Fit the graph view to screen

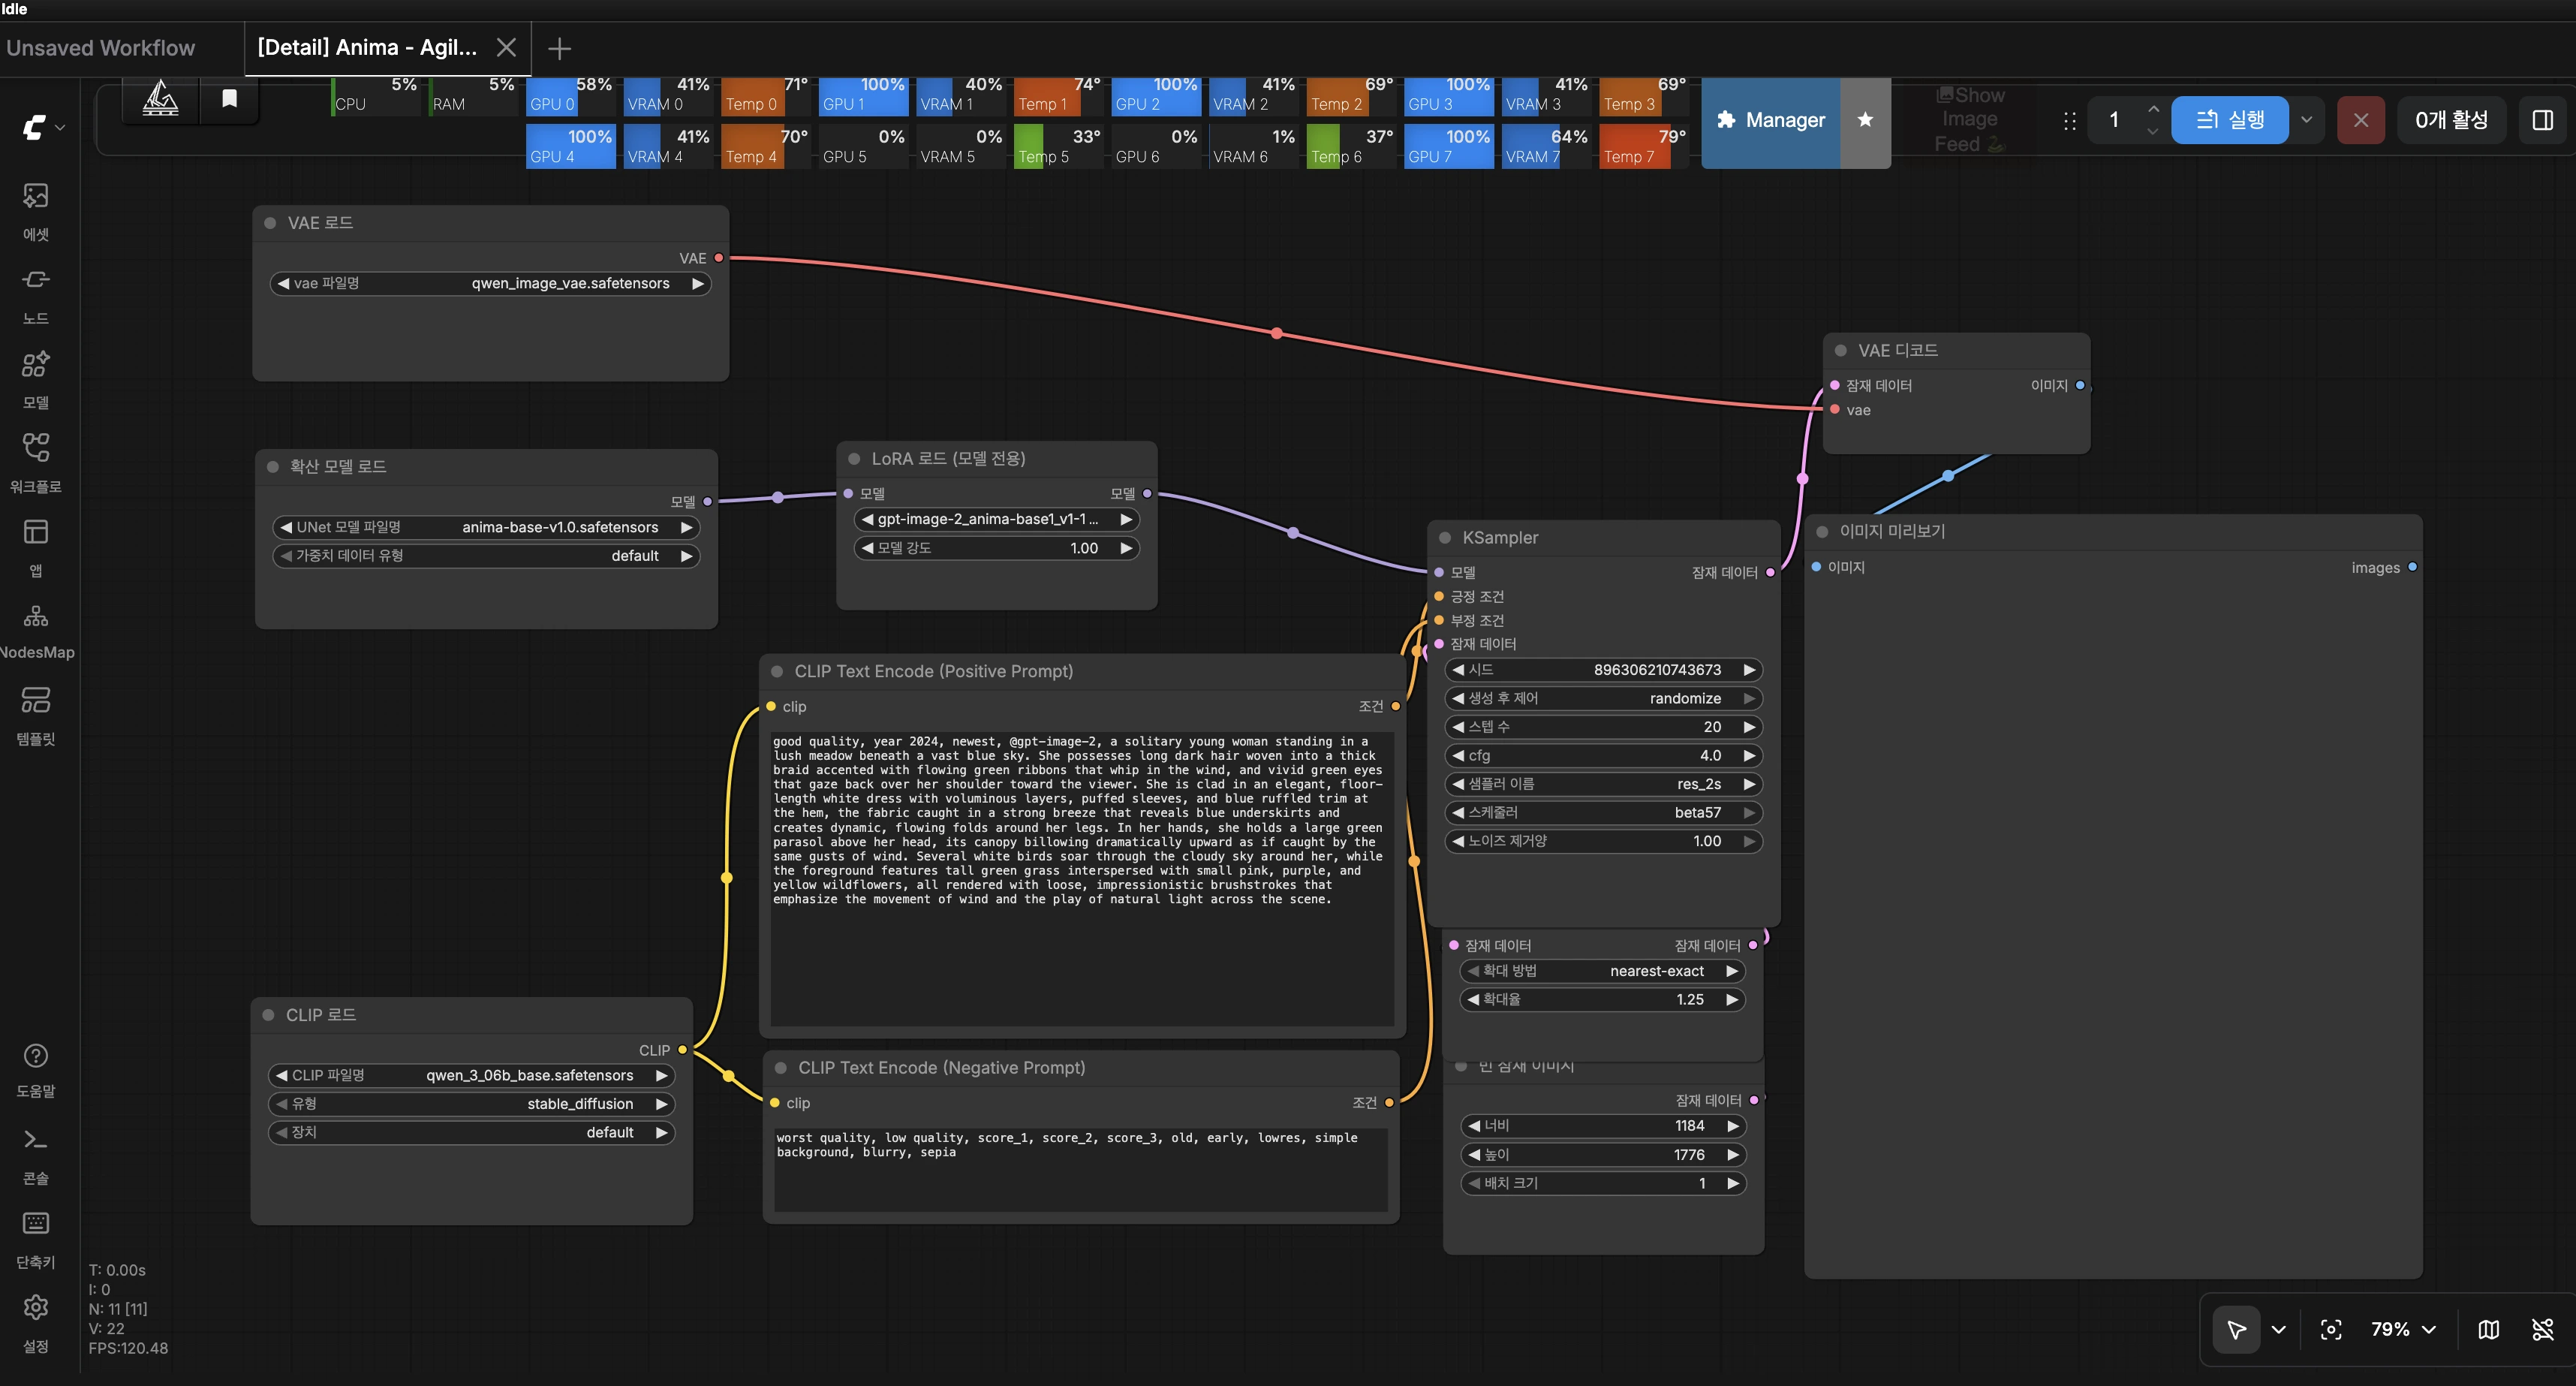tap(2331, 1329)
